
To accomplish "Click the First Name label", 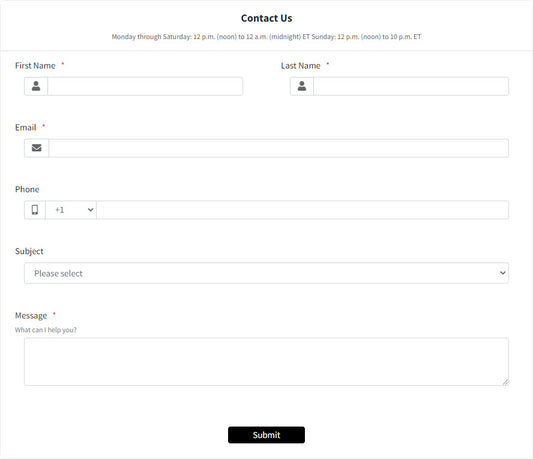I will [x=35, y=66].
